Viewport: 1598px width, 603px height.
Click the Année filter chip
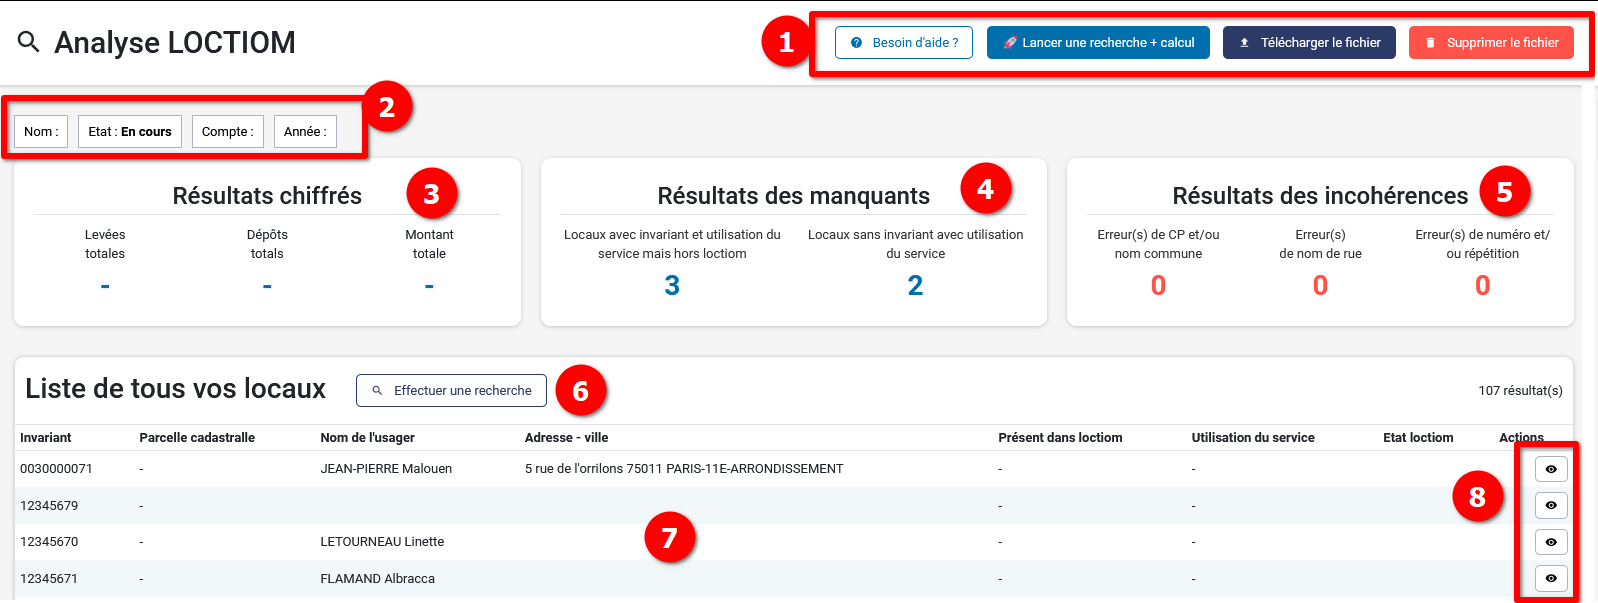(x=305, y=132)
